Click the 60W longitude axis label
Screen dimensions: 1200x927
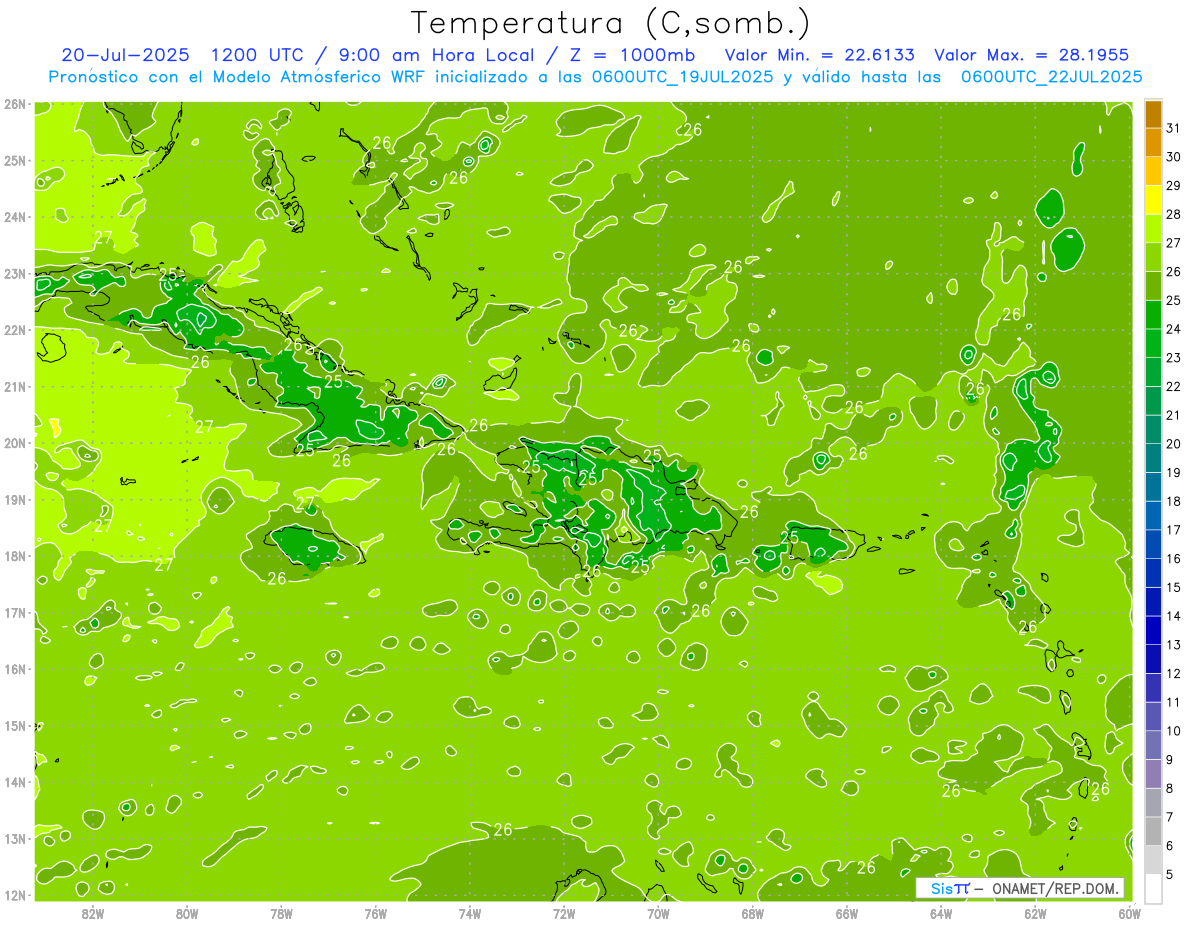[1129, 913]
